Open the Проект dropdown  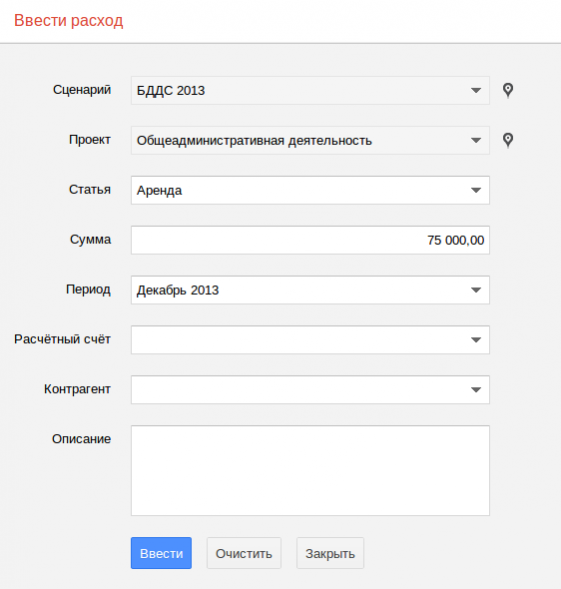(x=310, y=140)
